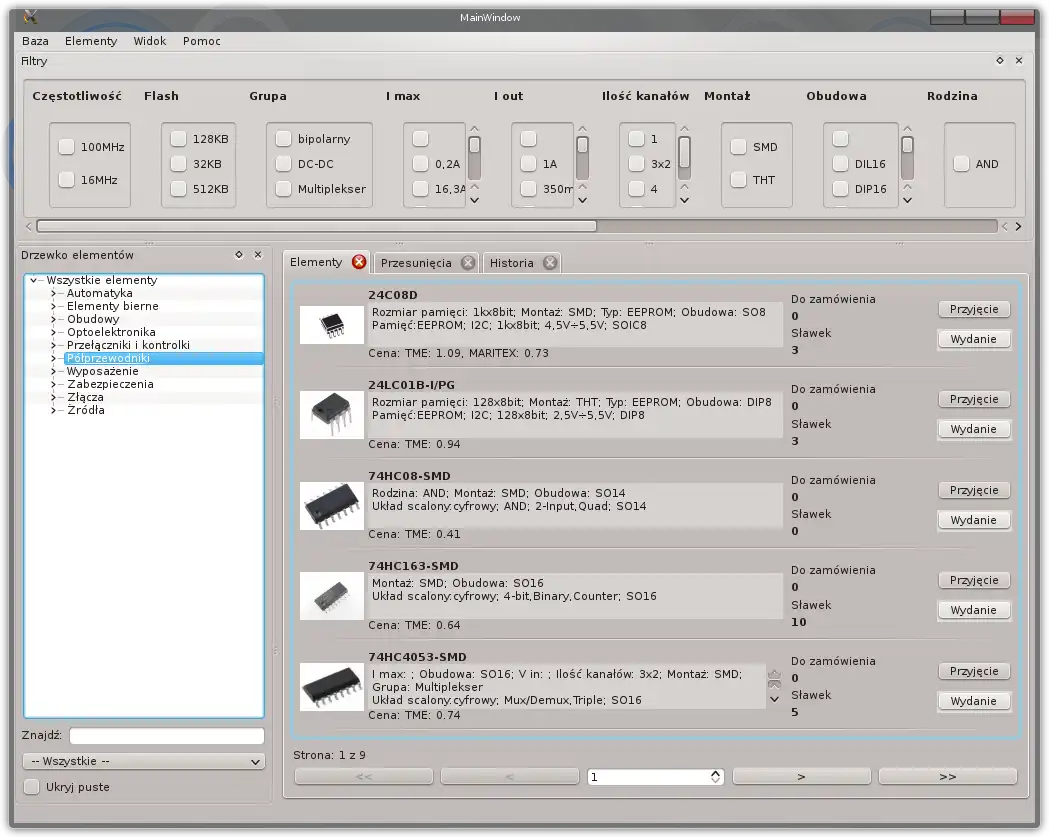The height and width of the screenshot is (837, 1049).
Task: Close the Historia tab icon
Action: click(549, 263)
